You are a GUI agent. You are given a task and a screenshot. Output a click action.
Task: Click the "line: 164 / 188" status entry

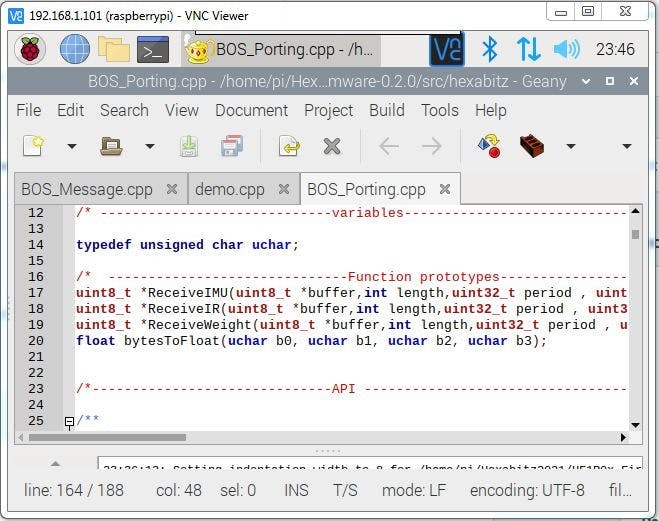click(74, 490)
